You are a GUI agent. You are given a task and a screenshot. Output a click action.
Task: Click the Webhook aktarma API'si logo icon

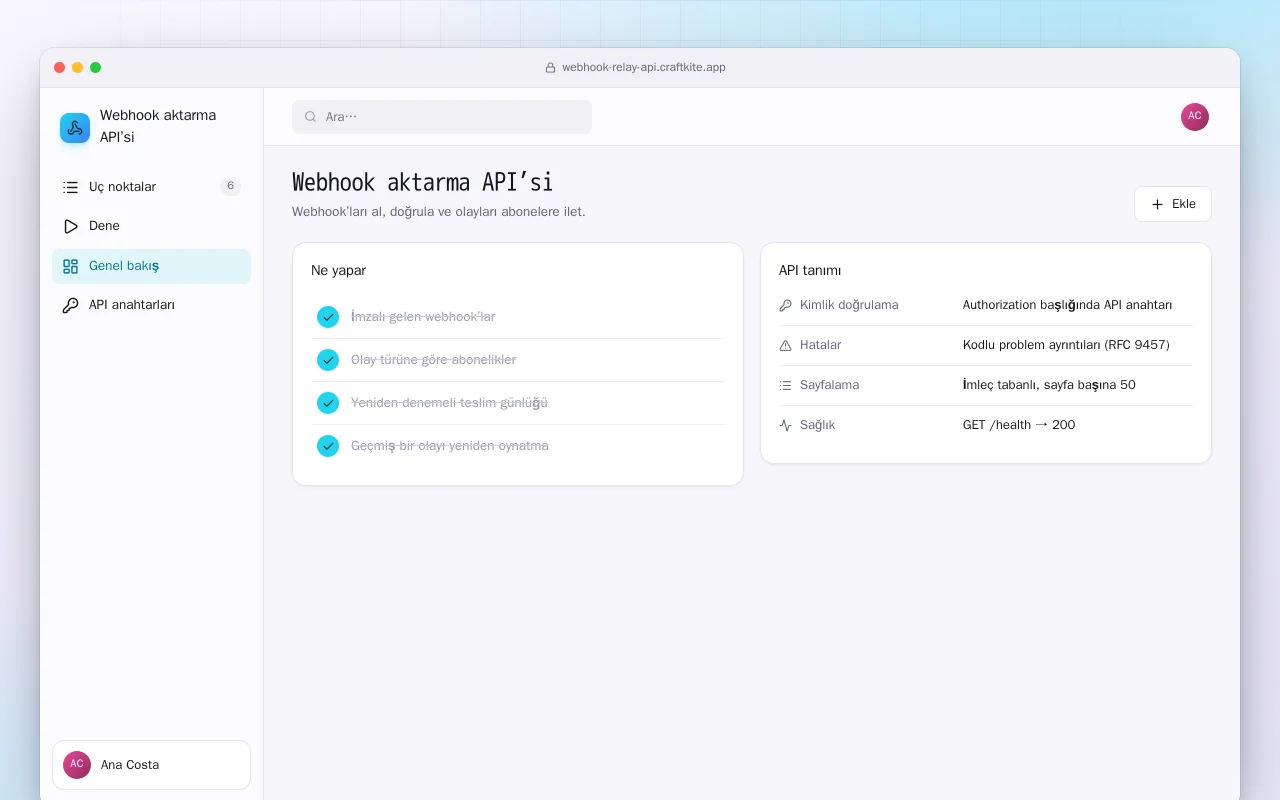tap(75, 128)
